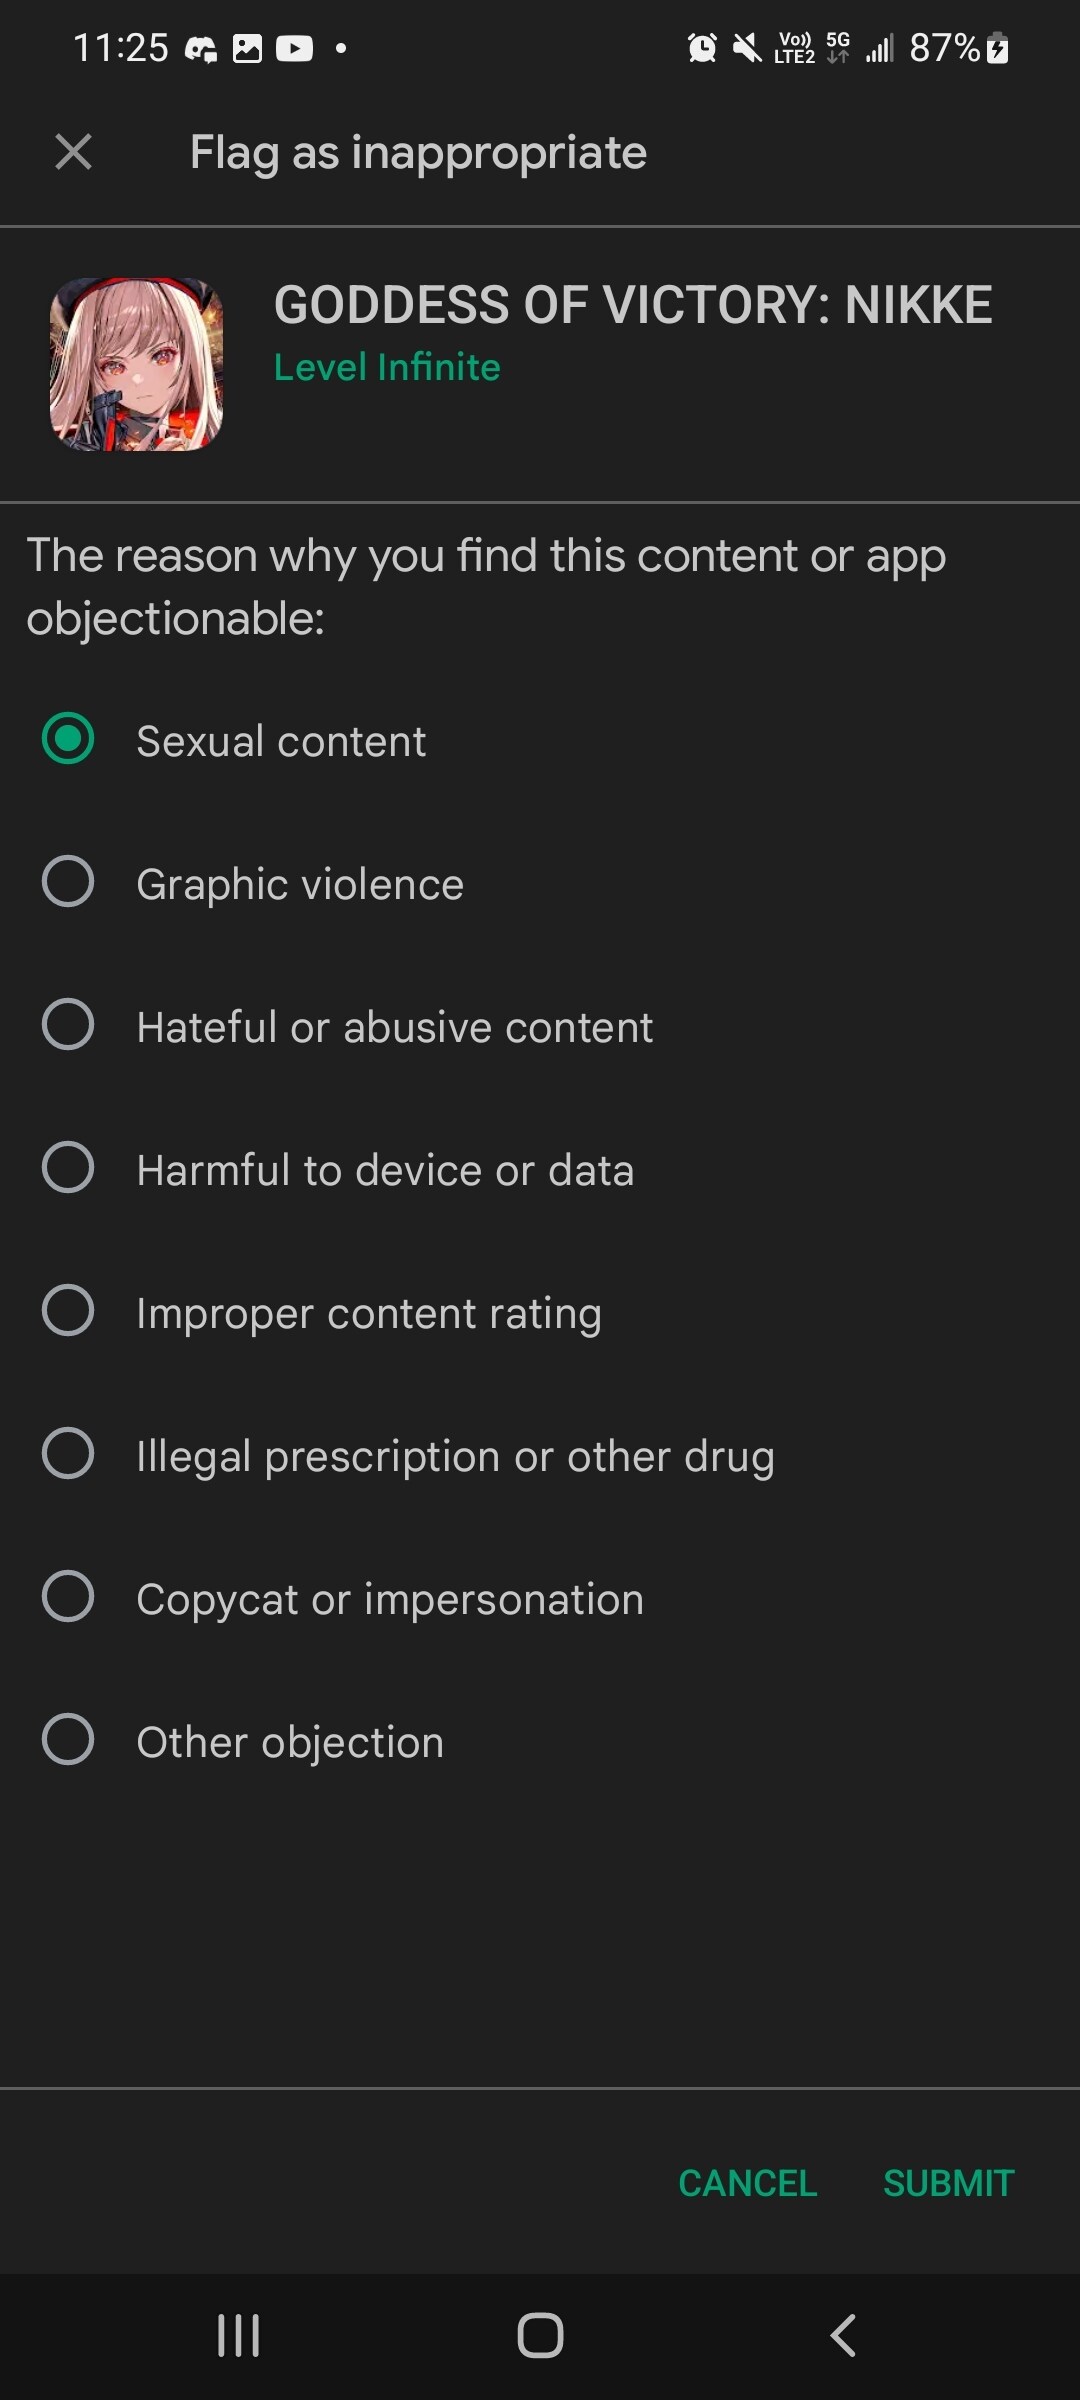Image resolution: width=1080 pixels, height=2400 pixels.
Task: Tap the Discord notification icon
Action: pyautogui.click(x=201, y=48)
